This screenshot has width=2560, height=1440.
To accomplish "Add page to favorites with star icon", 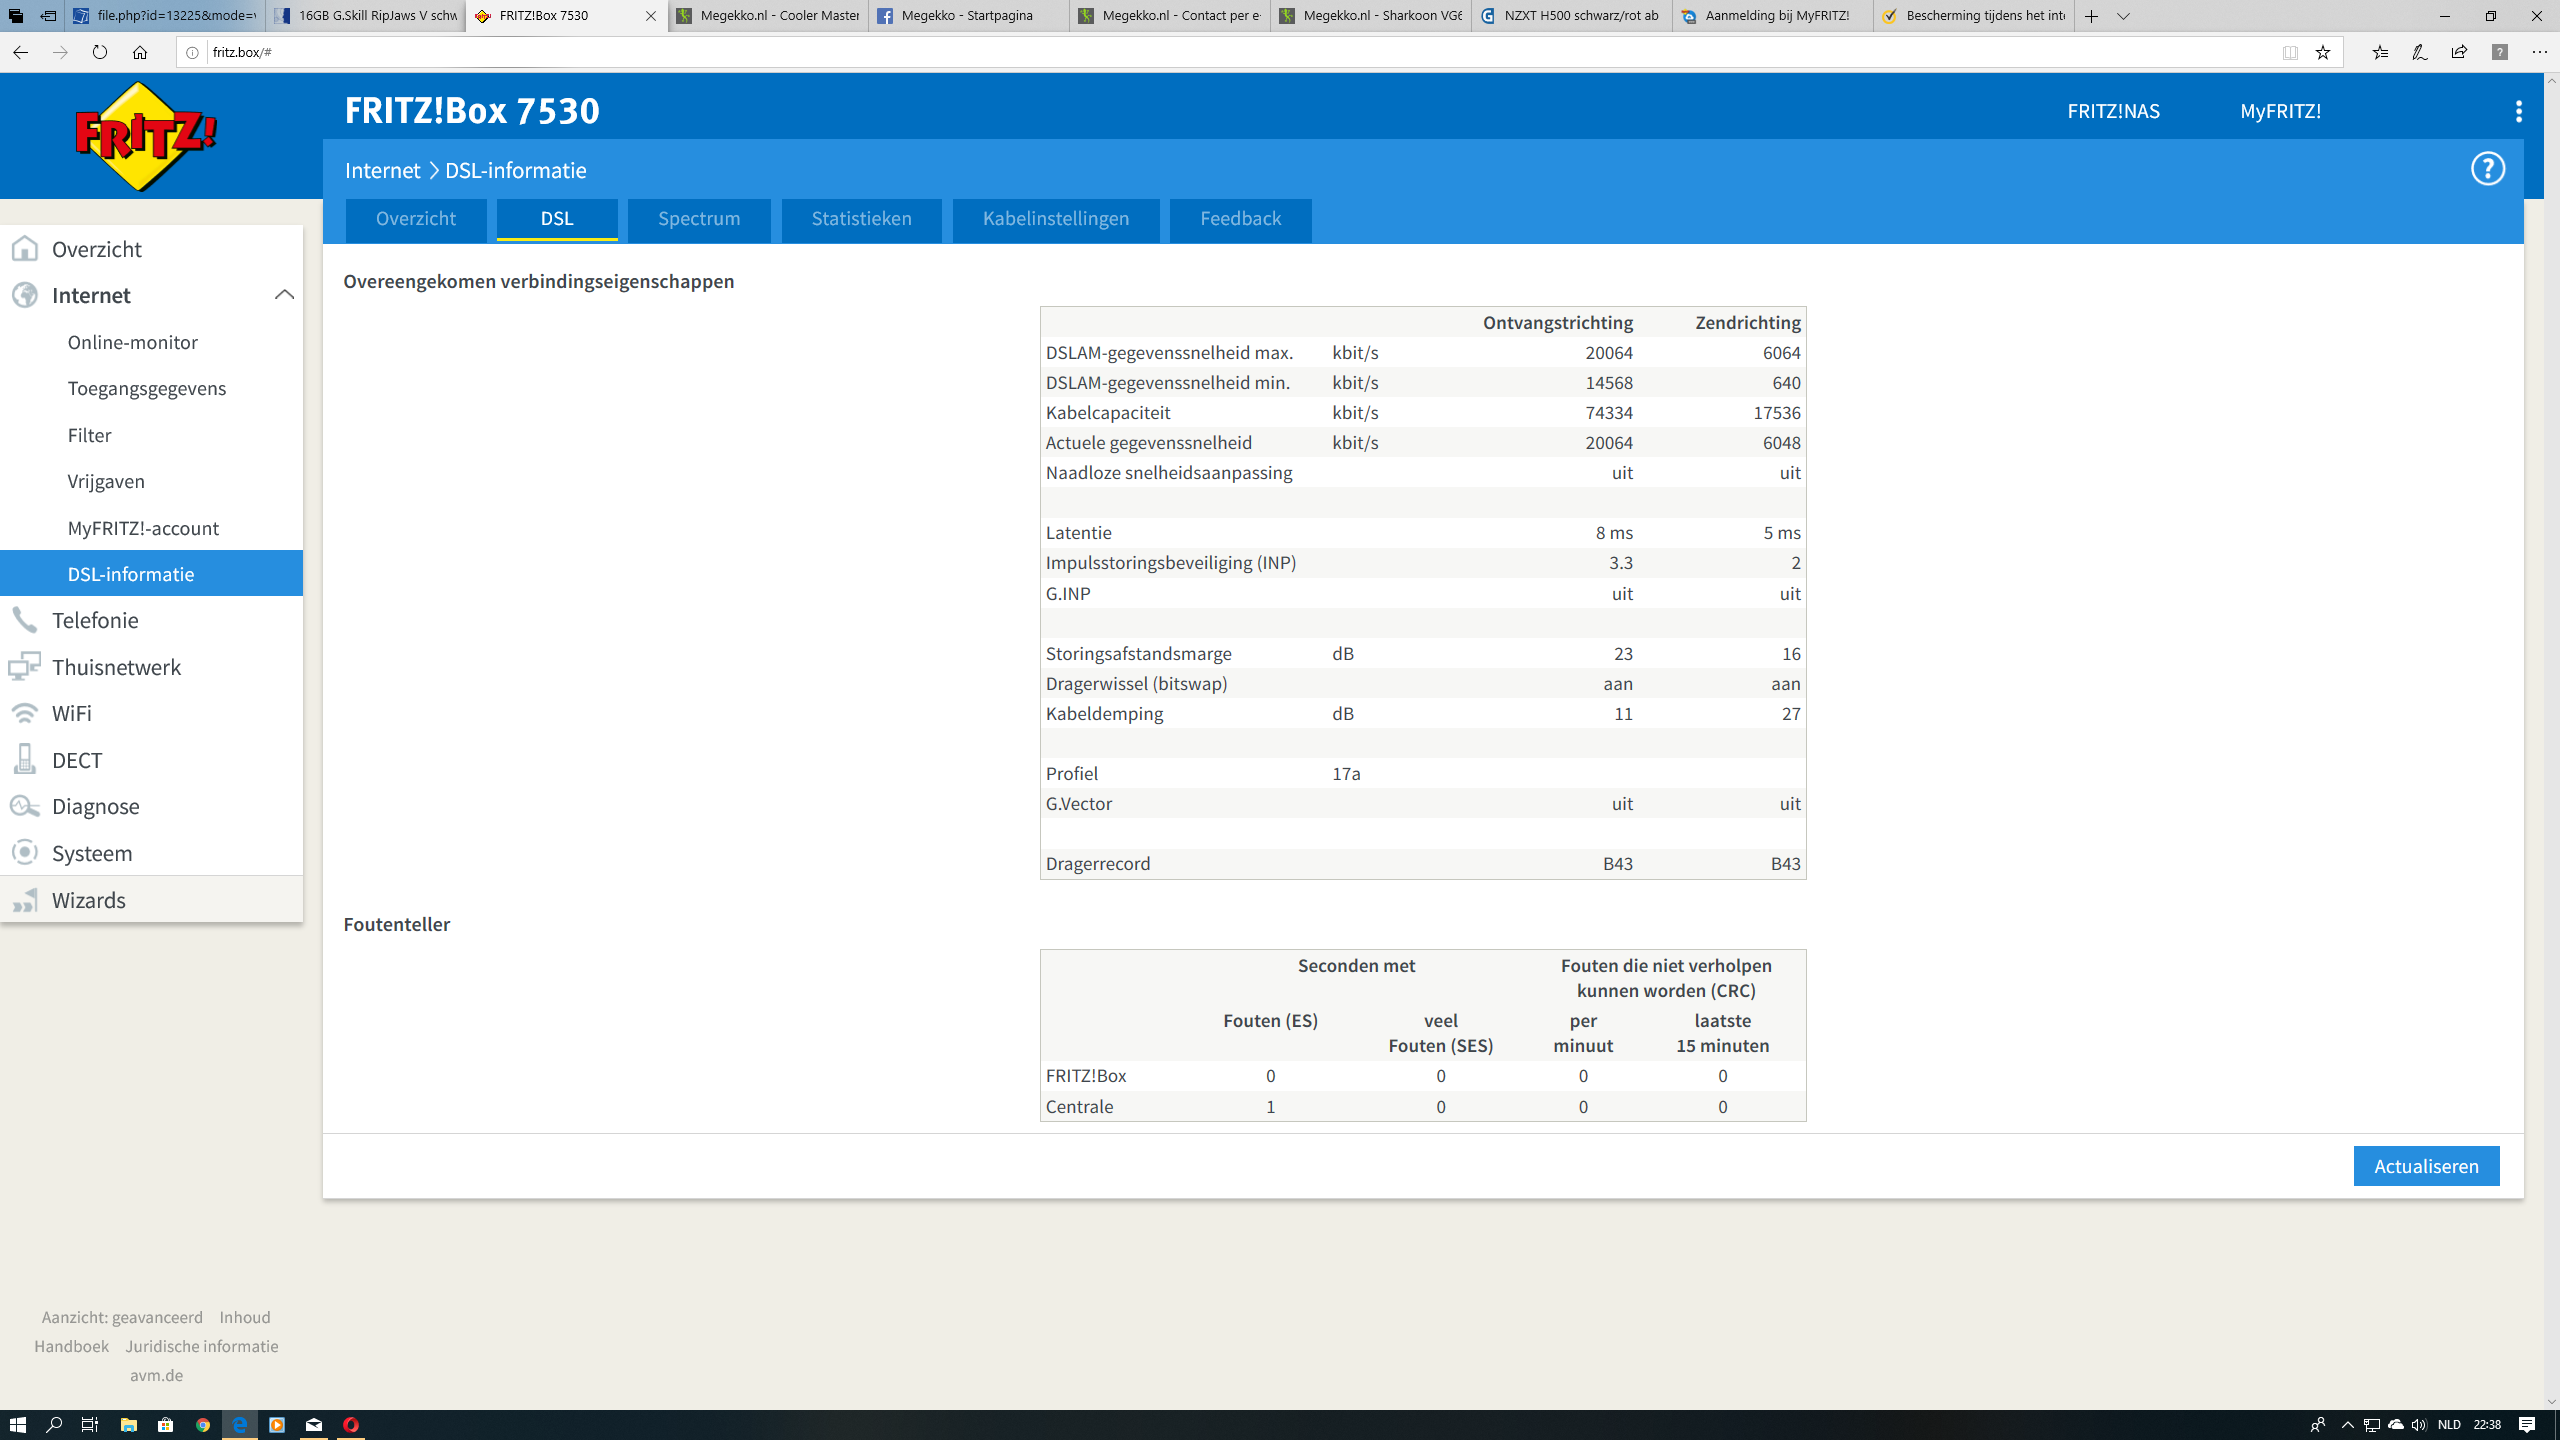I will coord(2323,52).
